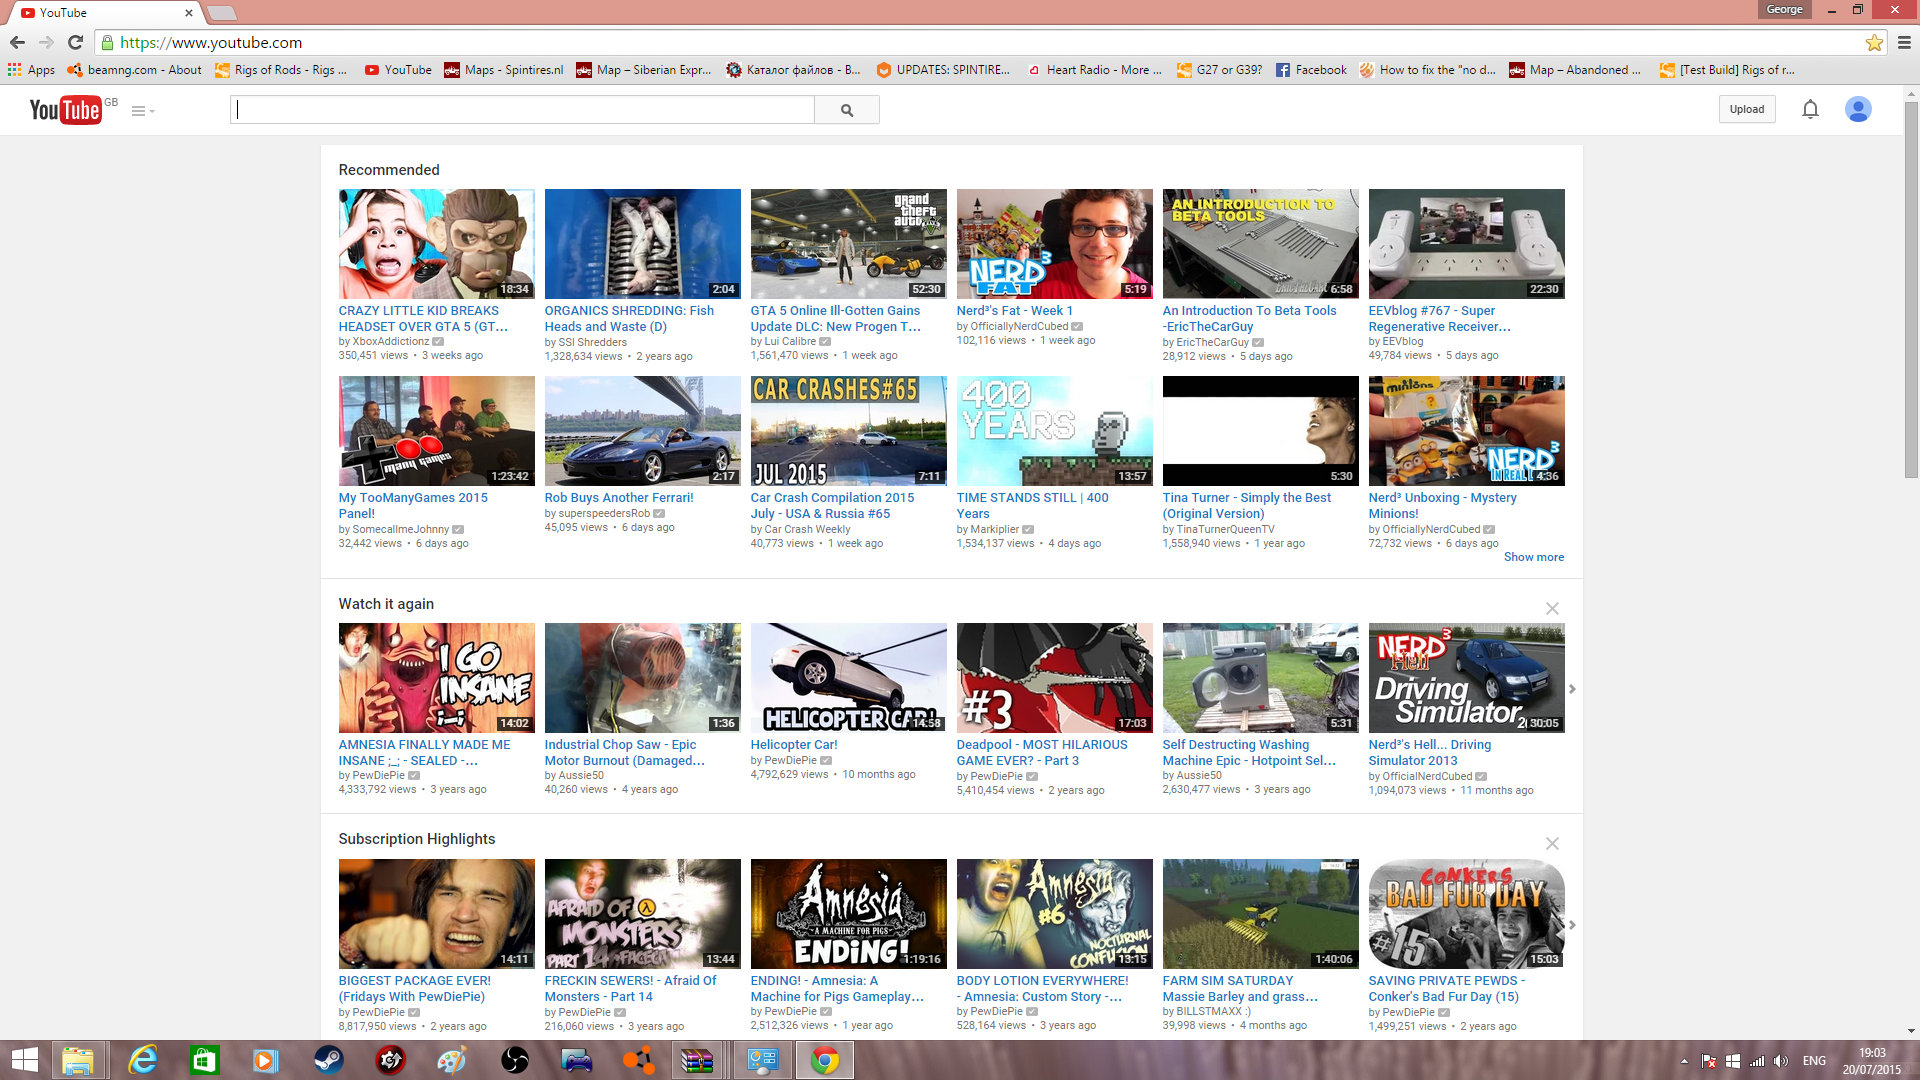Open the Helicopter Car! video thumbnail
1920x1080 pixels.
(x=848, y=678)
